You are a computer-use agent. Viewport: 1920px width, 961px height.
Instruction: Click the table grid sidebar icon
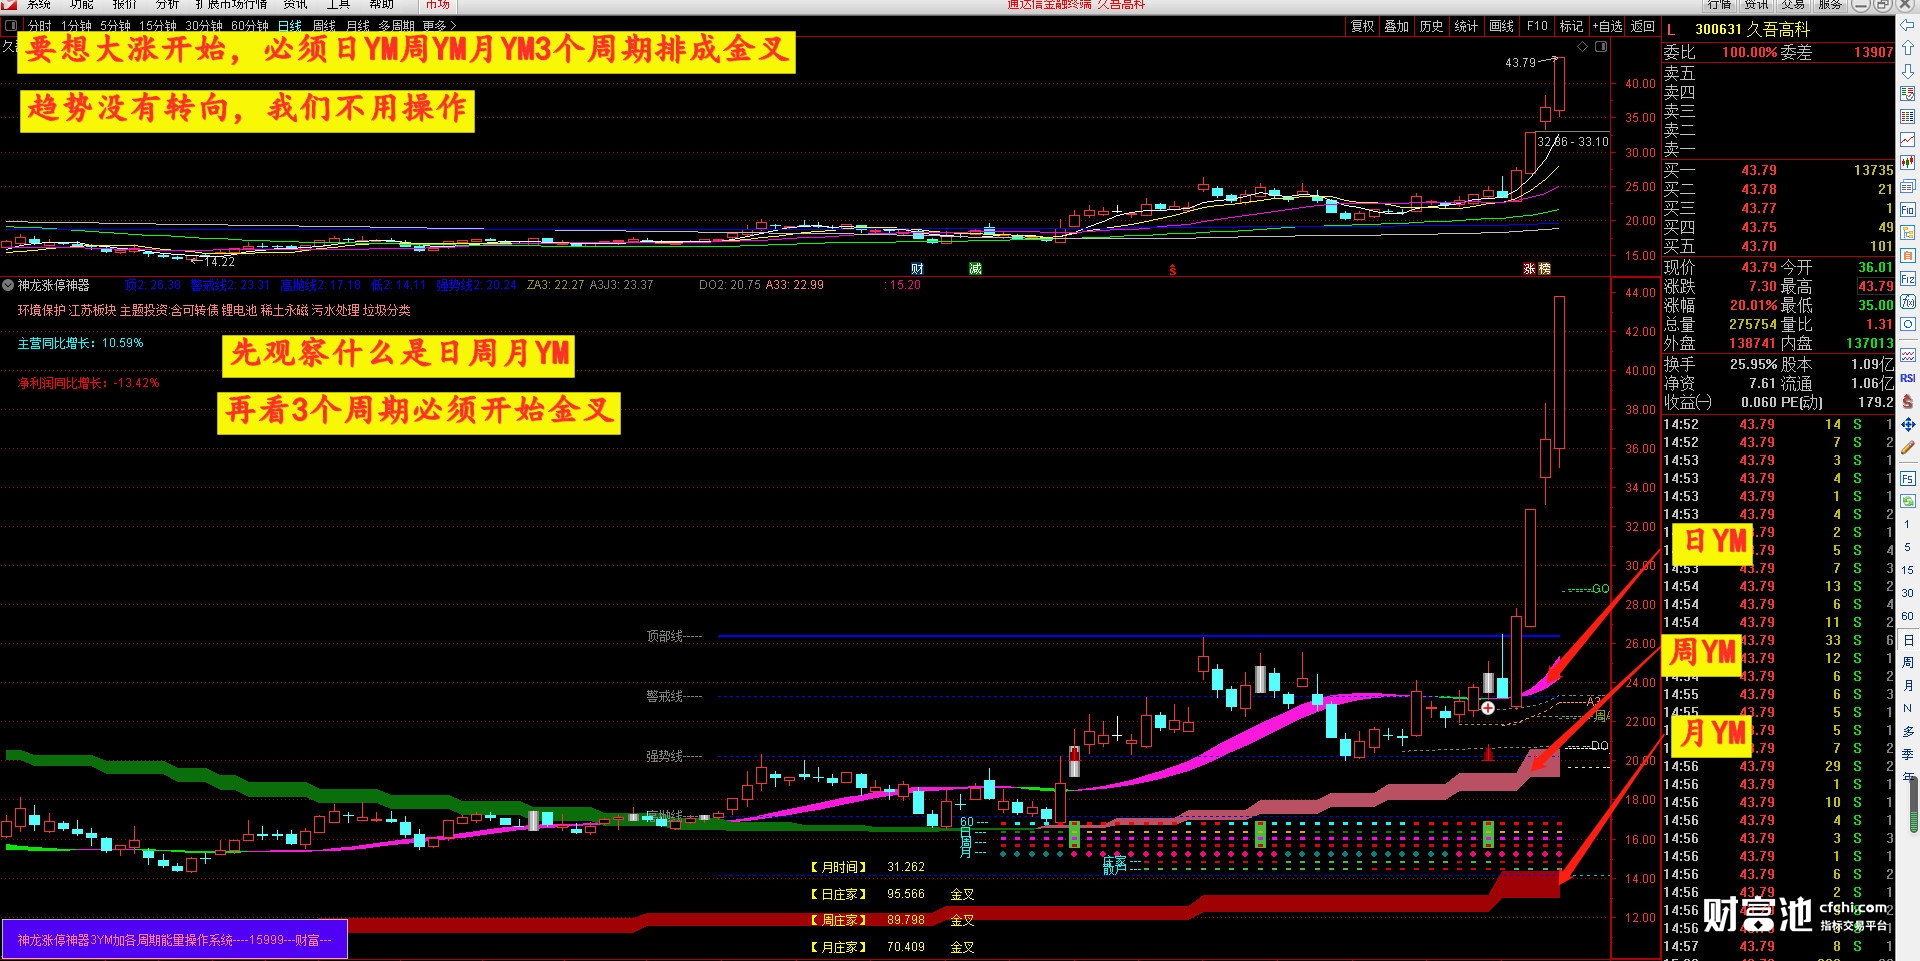click(1908, 117)
